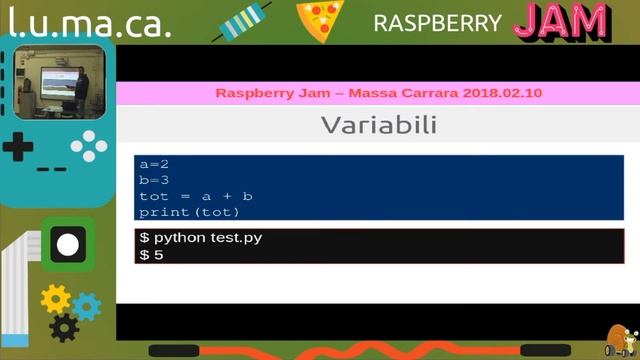Click the resistor icon in header

click(x=242, y=22)
